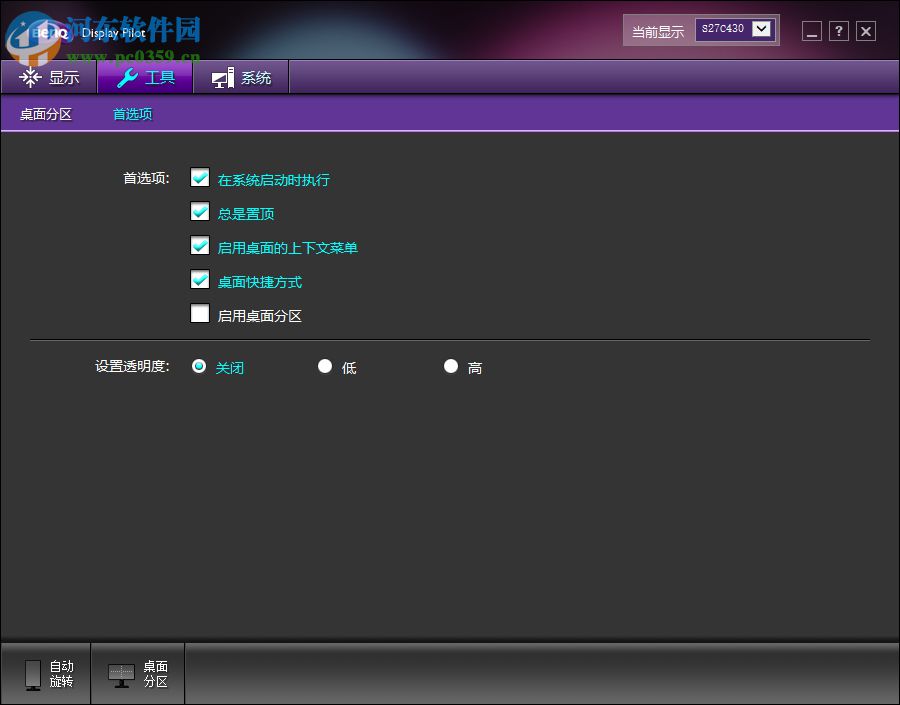The height and width of the screenshot is (705, 900).
Task: Click the help question mark icon
Action: pos(838,31)
